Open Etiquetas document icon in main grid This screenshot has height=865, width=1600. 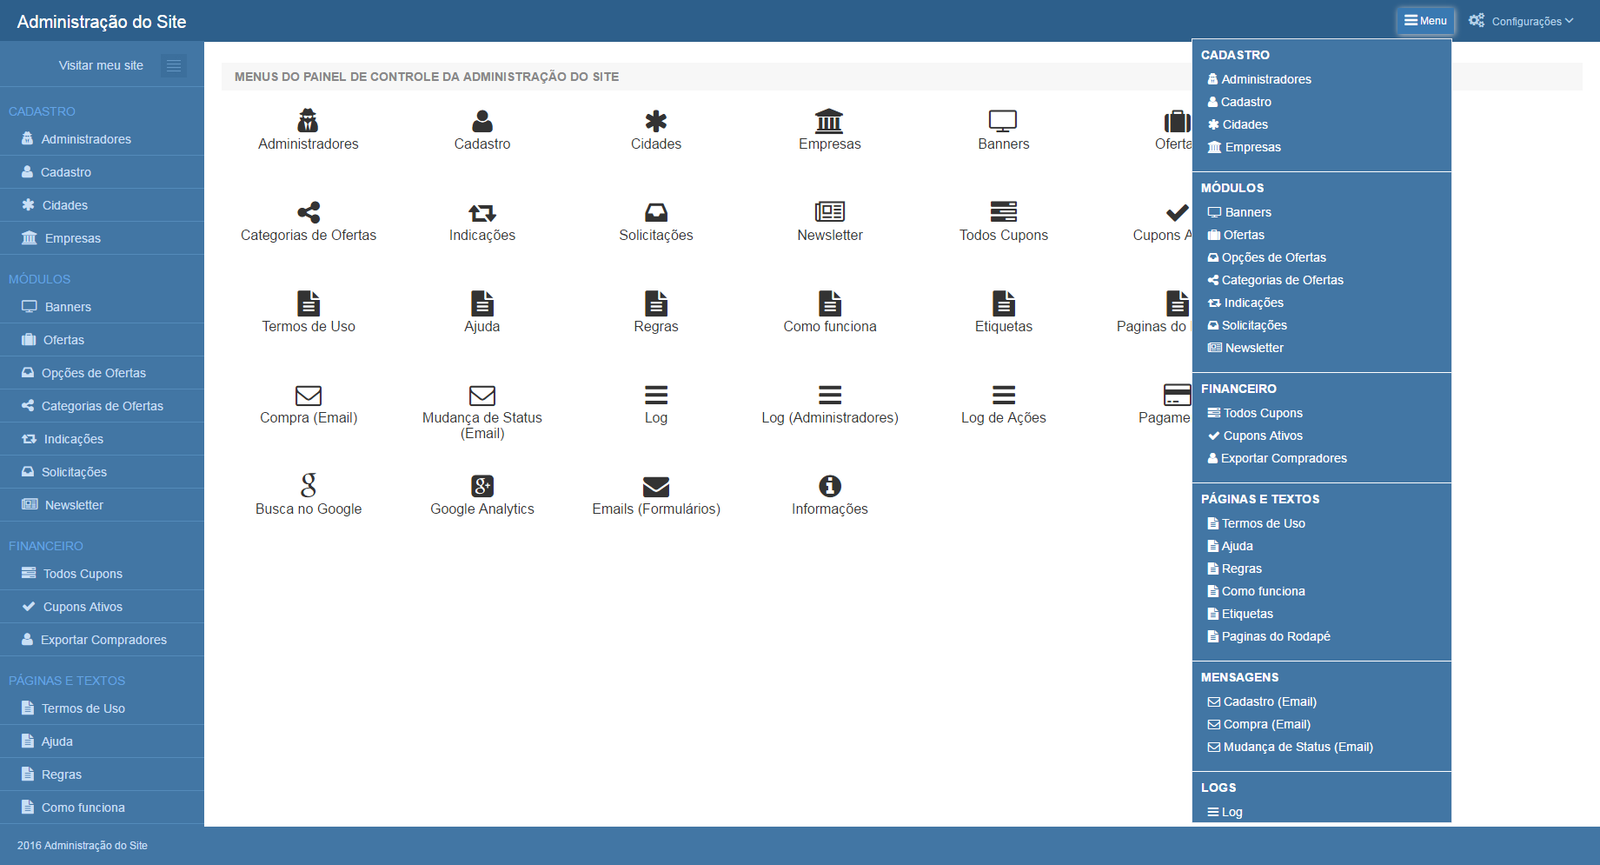(1003, 303)
